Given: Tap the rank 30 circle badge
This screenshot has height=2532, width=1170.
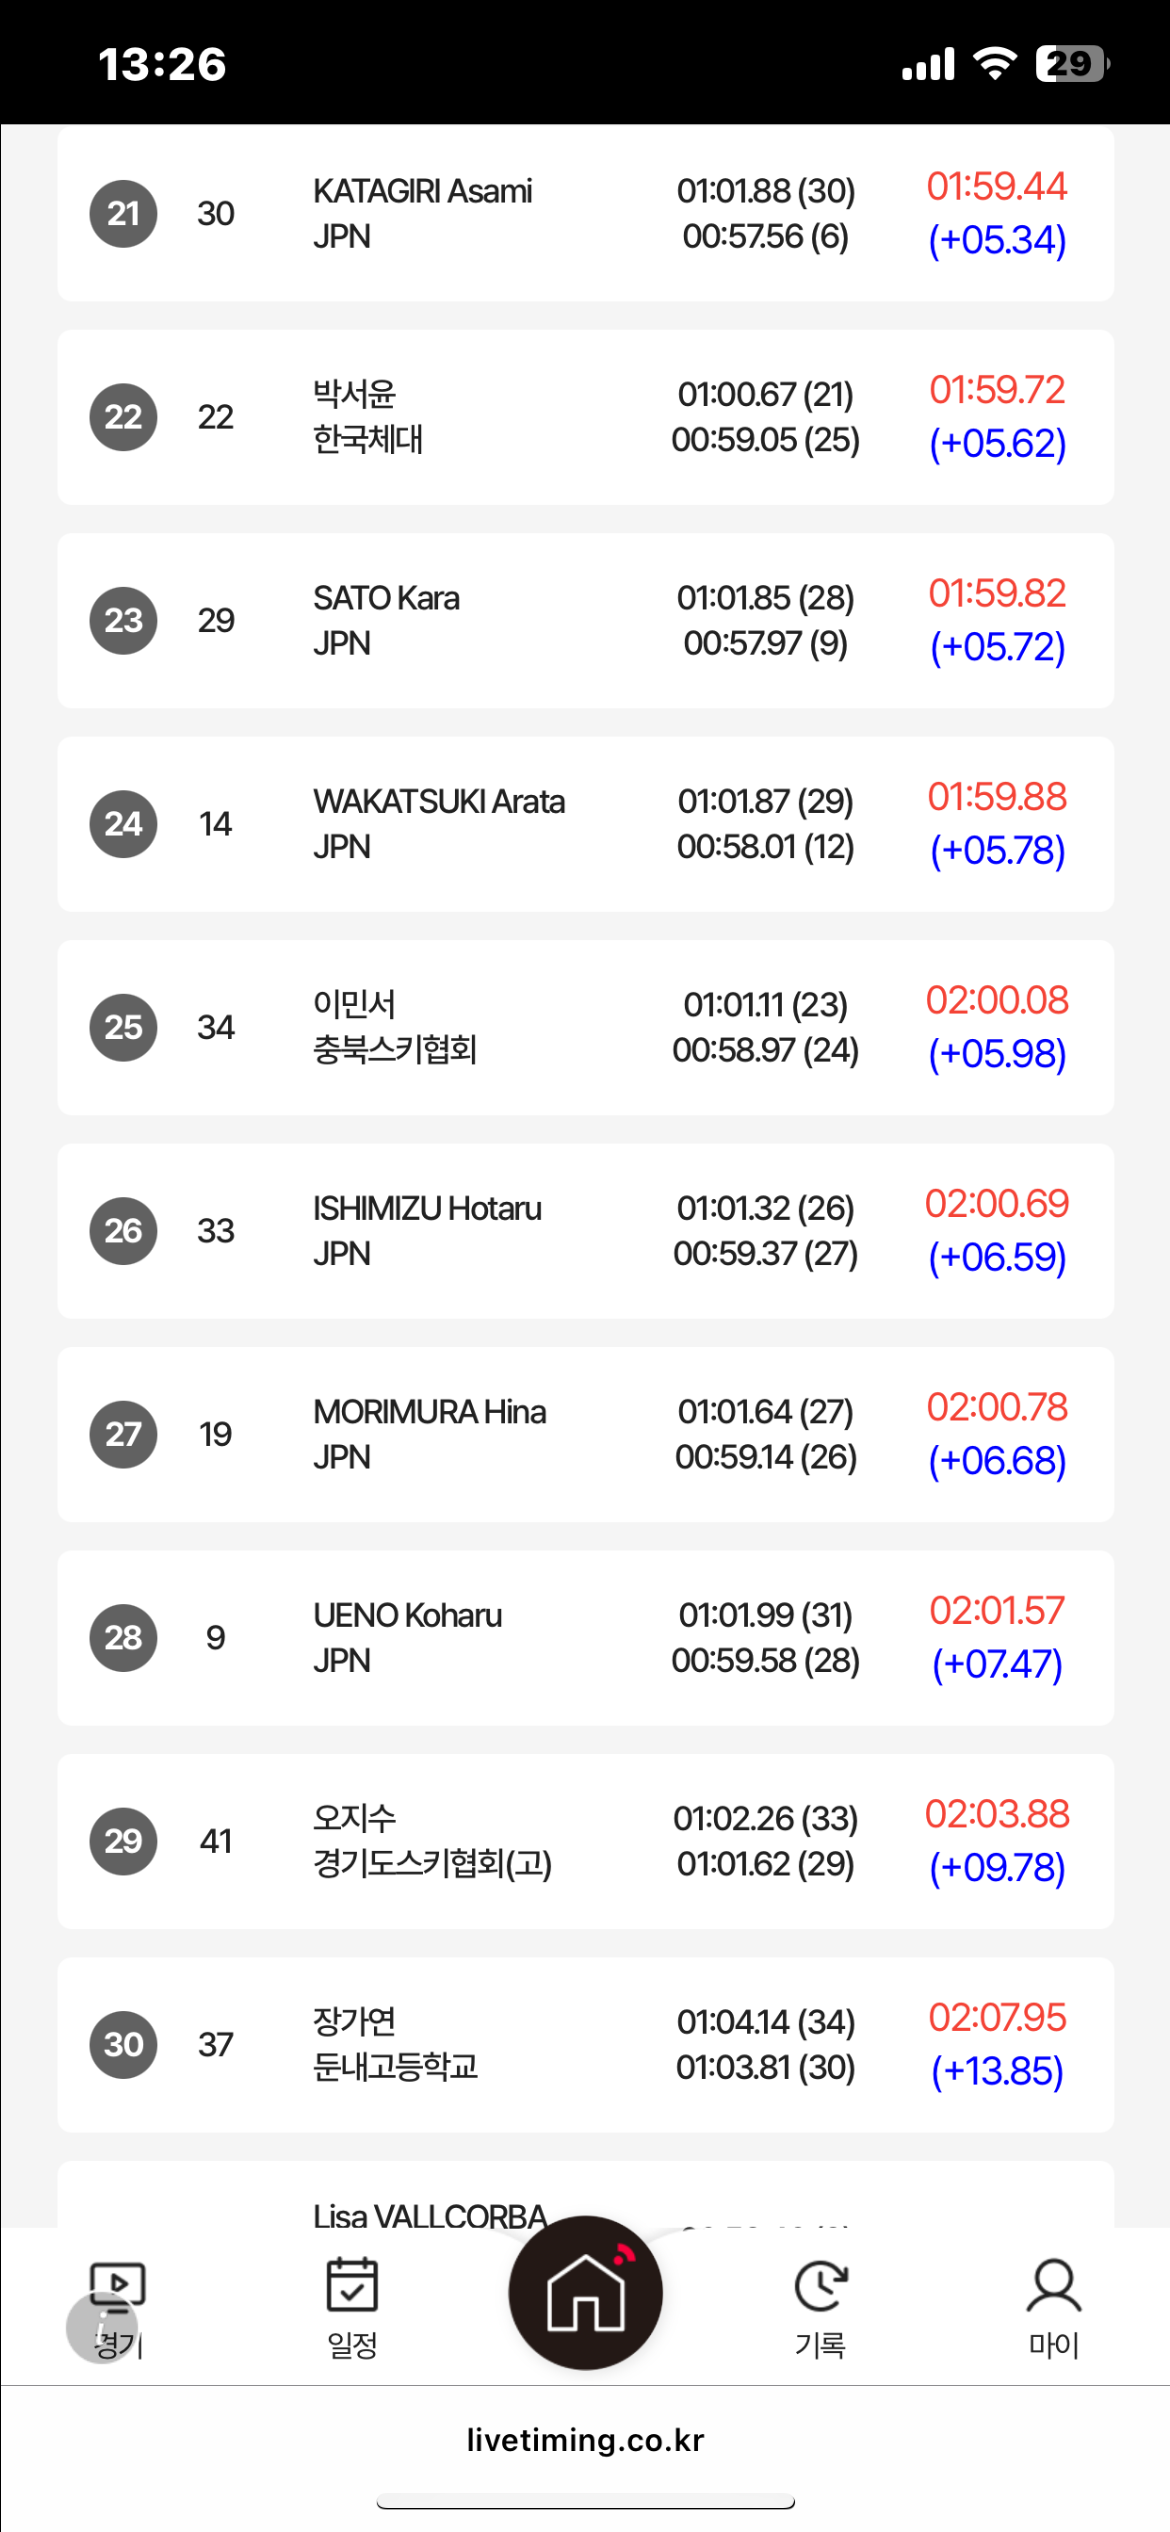Looking at the screenshot, I should click(123, 2045).
